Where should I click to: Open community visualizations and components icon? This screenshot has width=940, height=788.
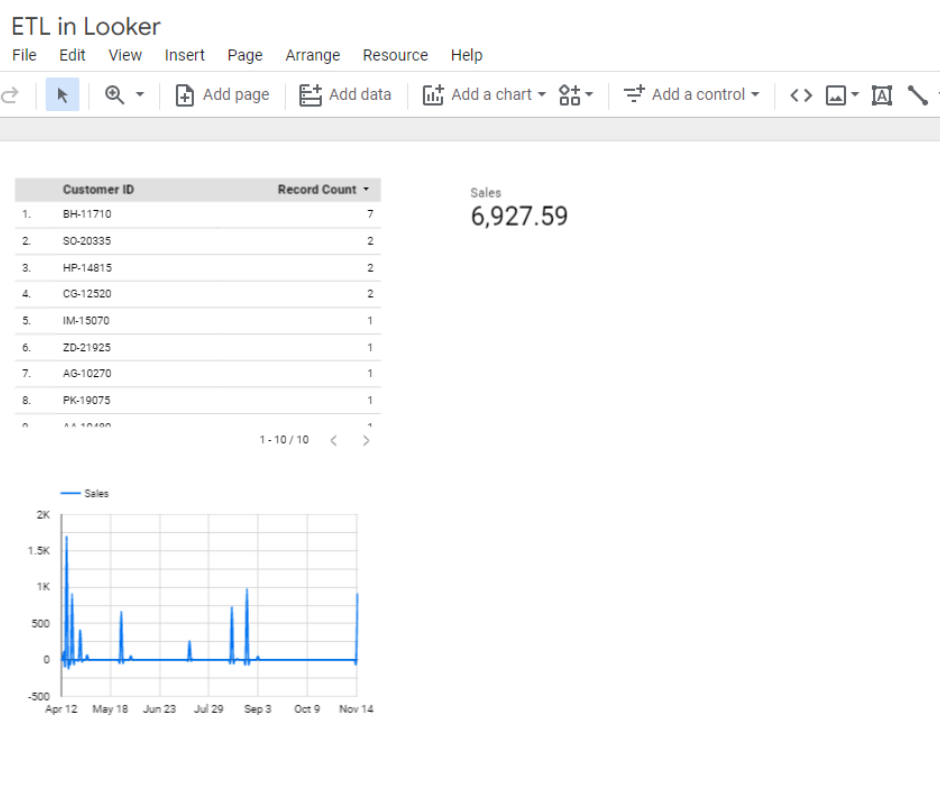[569, 95]
